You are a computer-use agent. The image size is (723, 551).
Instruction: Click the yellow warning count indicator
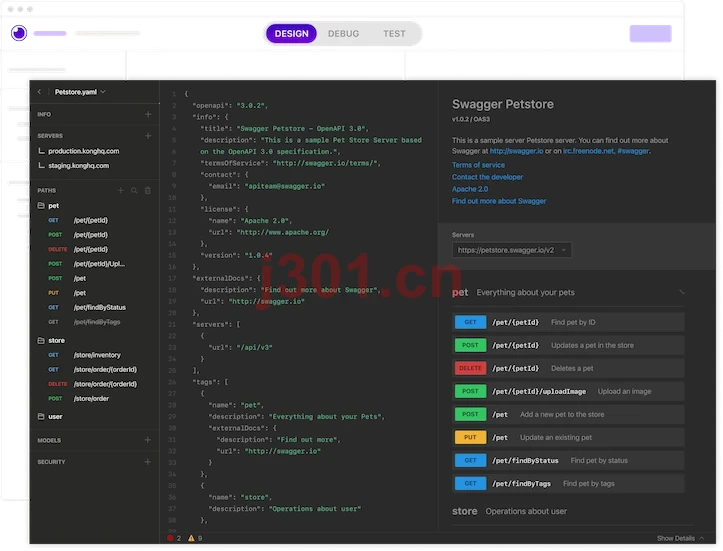[x=195, y=538]
